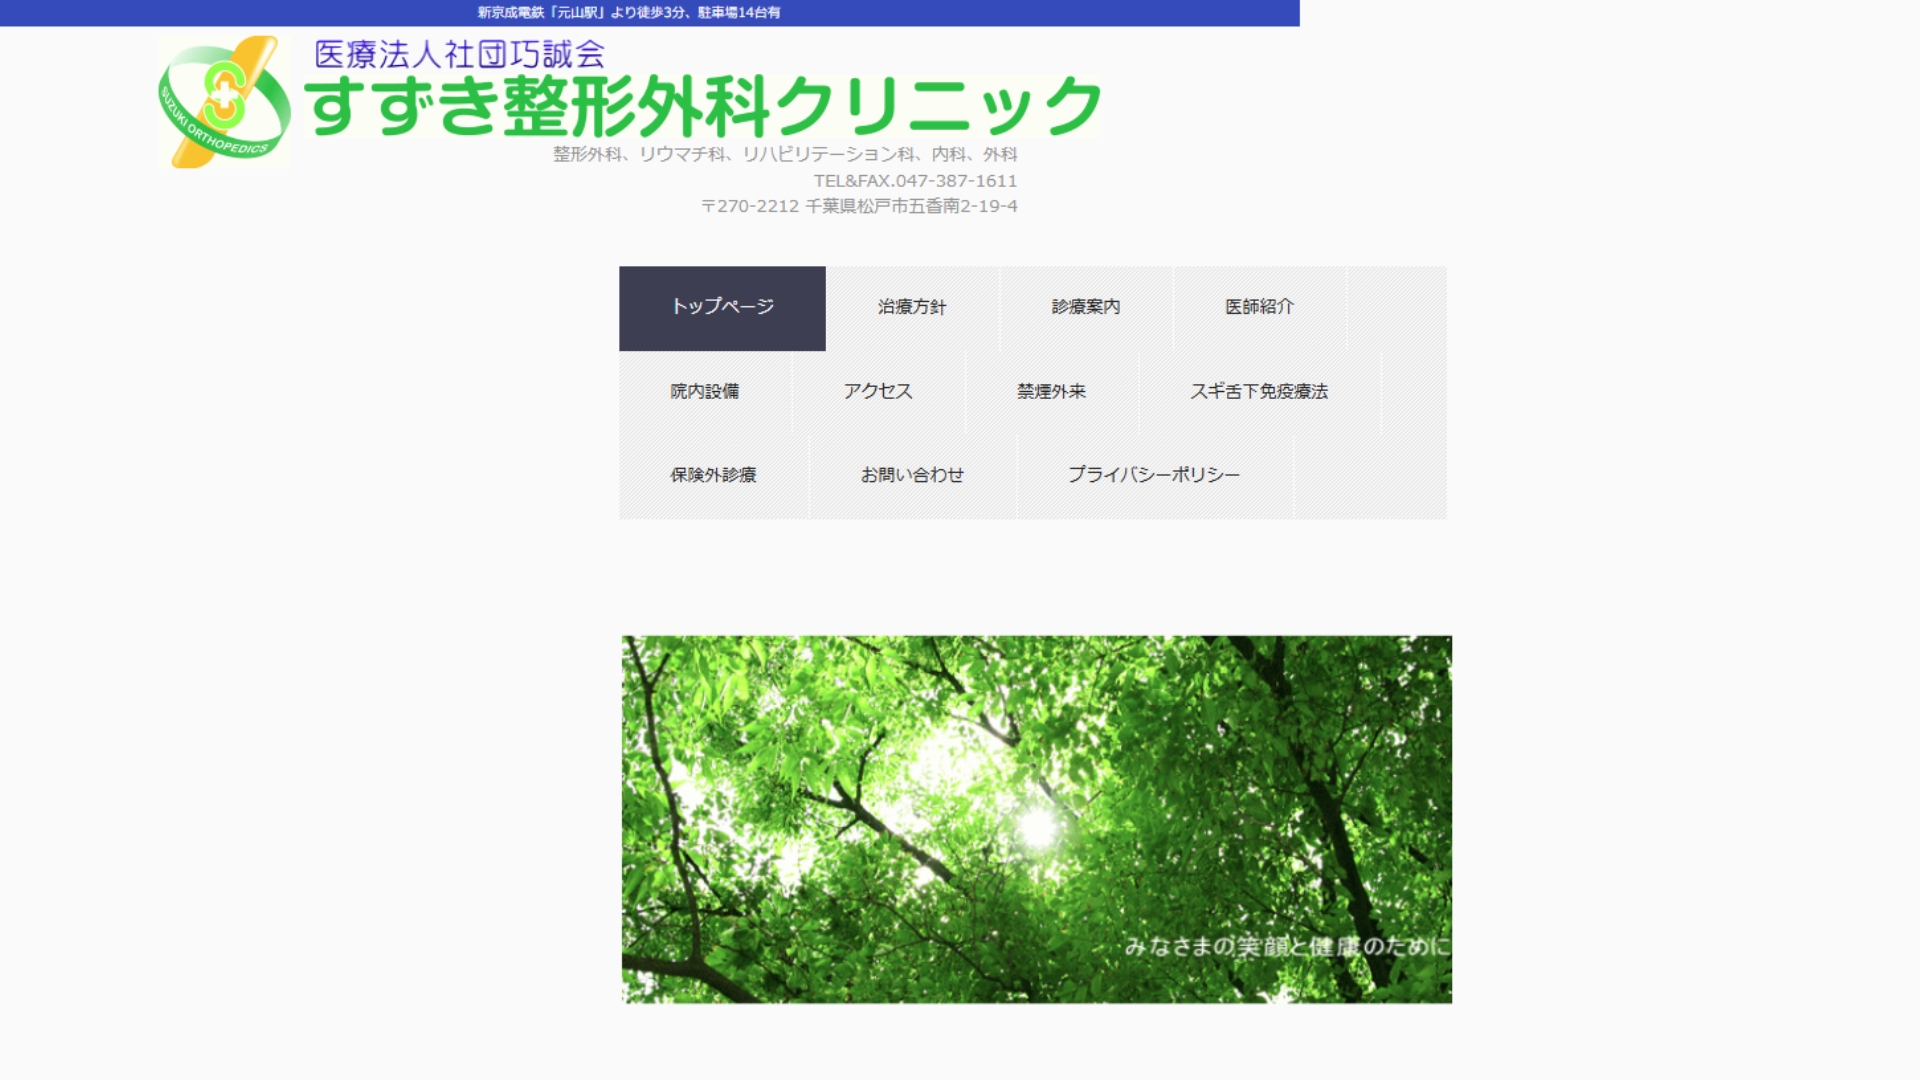Open the 治療方針 page
Viewport: 1920px width, 1080px height.
point(912,307)
